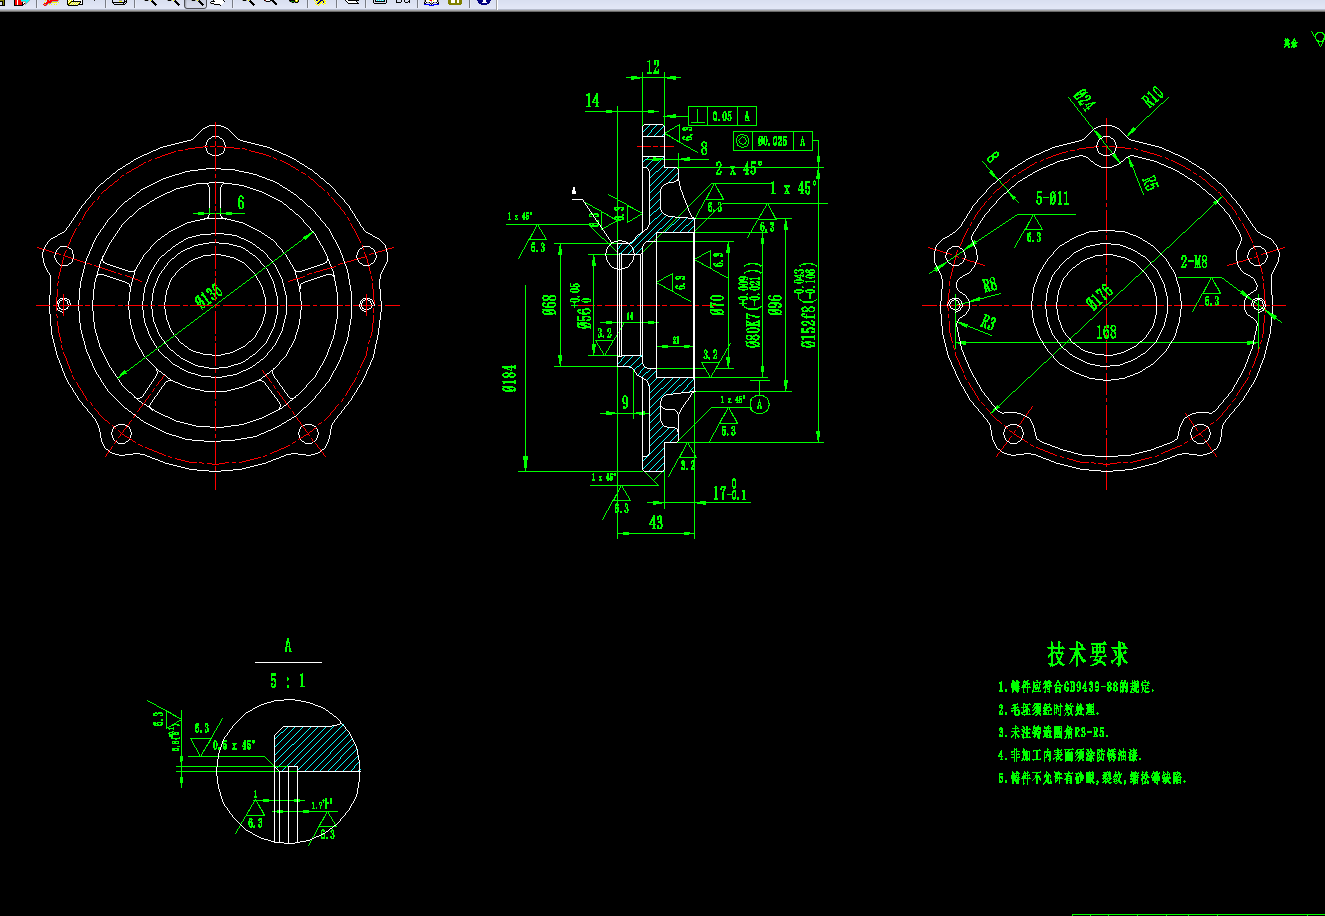
Task: Click the R10 radius label
Action: click(1153, 97)
